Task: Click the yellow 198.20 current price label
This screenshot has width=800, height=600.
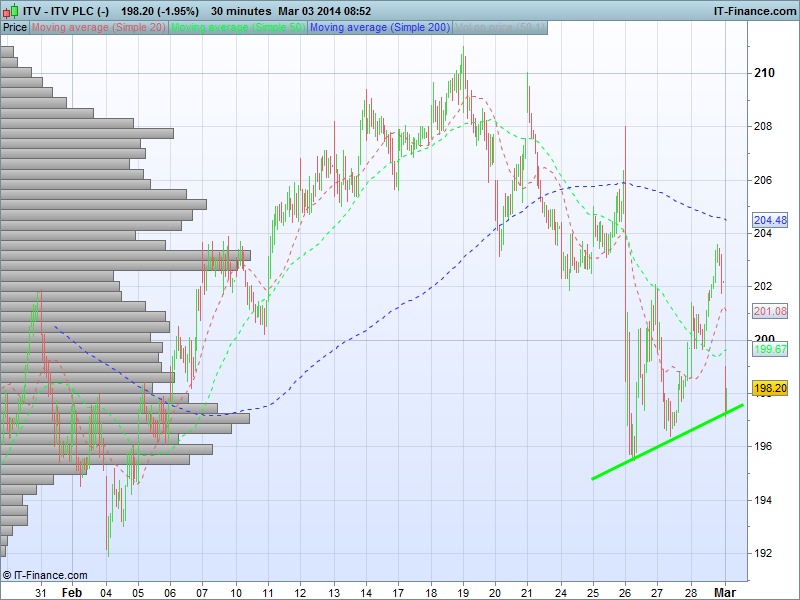Action: [x=770, y=387]
